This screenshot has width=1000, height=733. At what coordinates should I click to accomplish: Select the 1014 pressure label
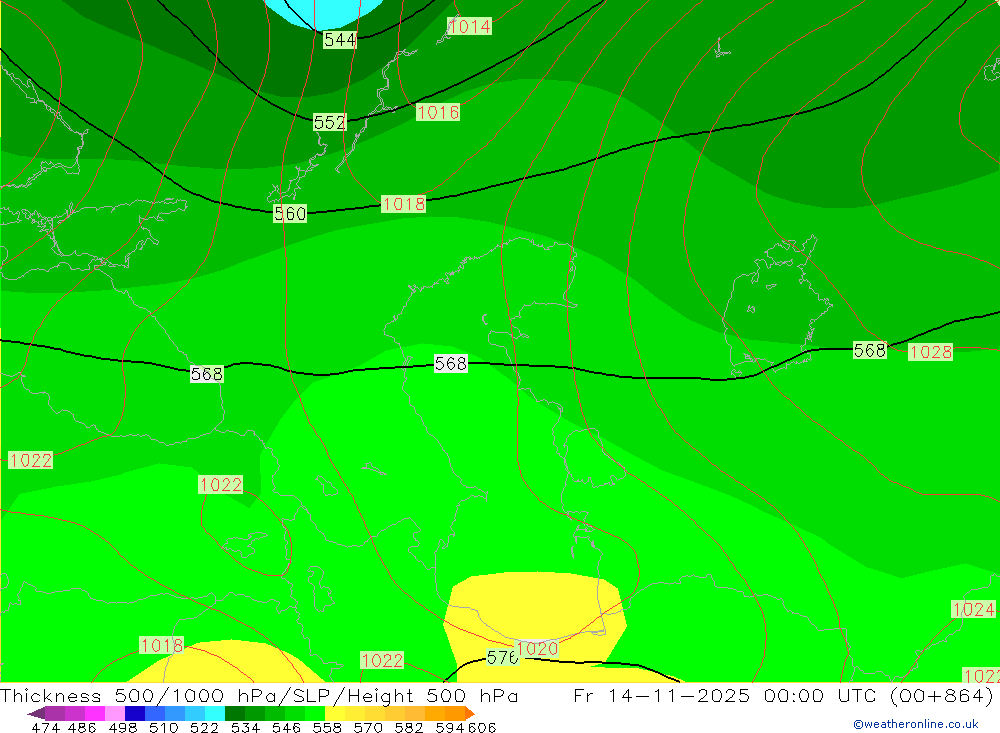(x=469, y=26)
